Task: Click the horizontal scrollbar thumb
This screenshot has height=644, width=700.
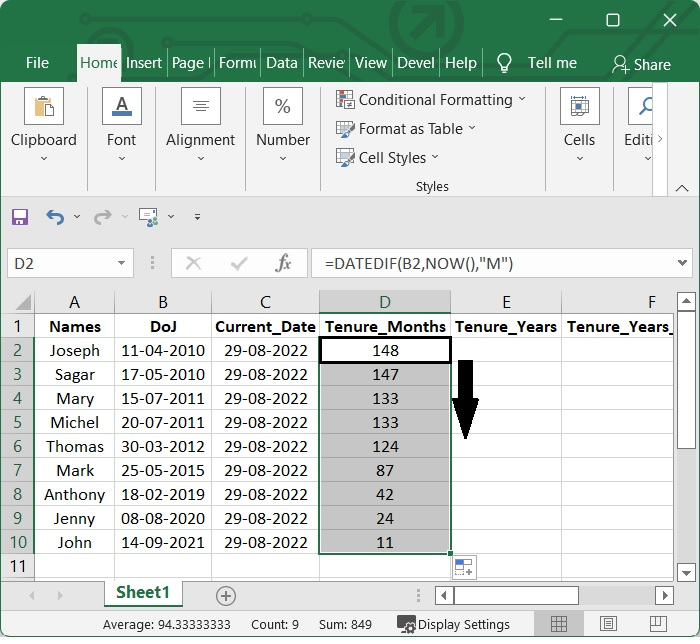Action: pyautogui.click(x=515, y=596)
